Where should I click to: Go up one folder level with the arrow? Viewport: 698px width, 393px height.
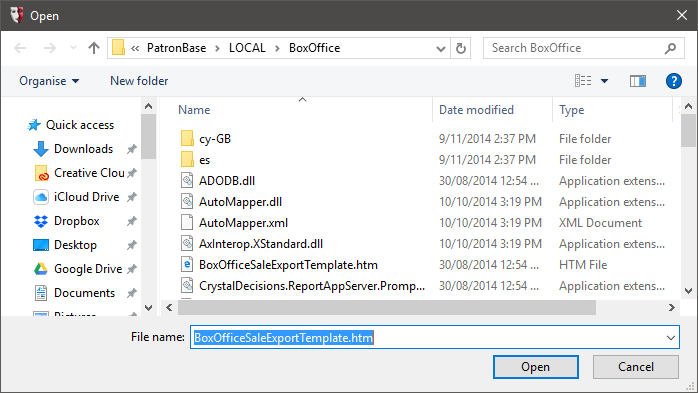pos(93,48)
